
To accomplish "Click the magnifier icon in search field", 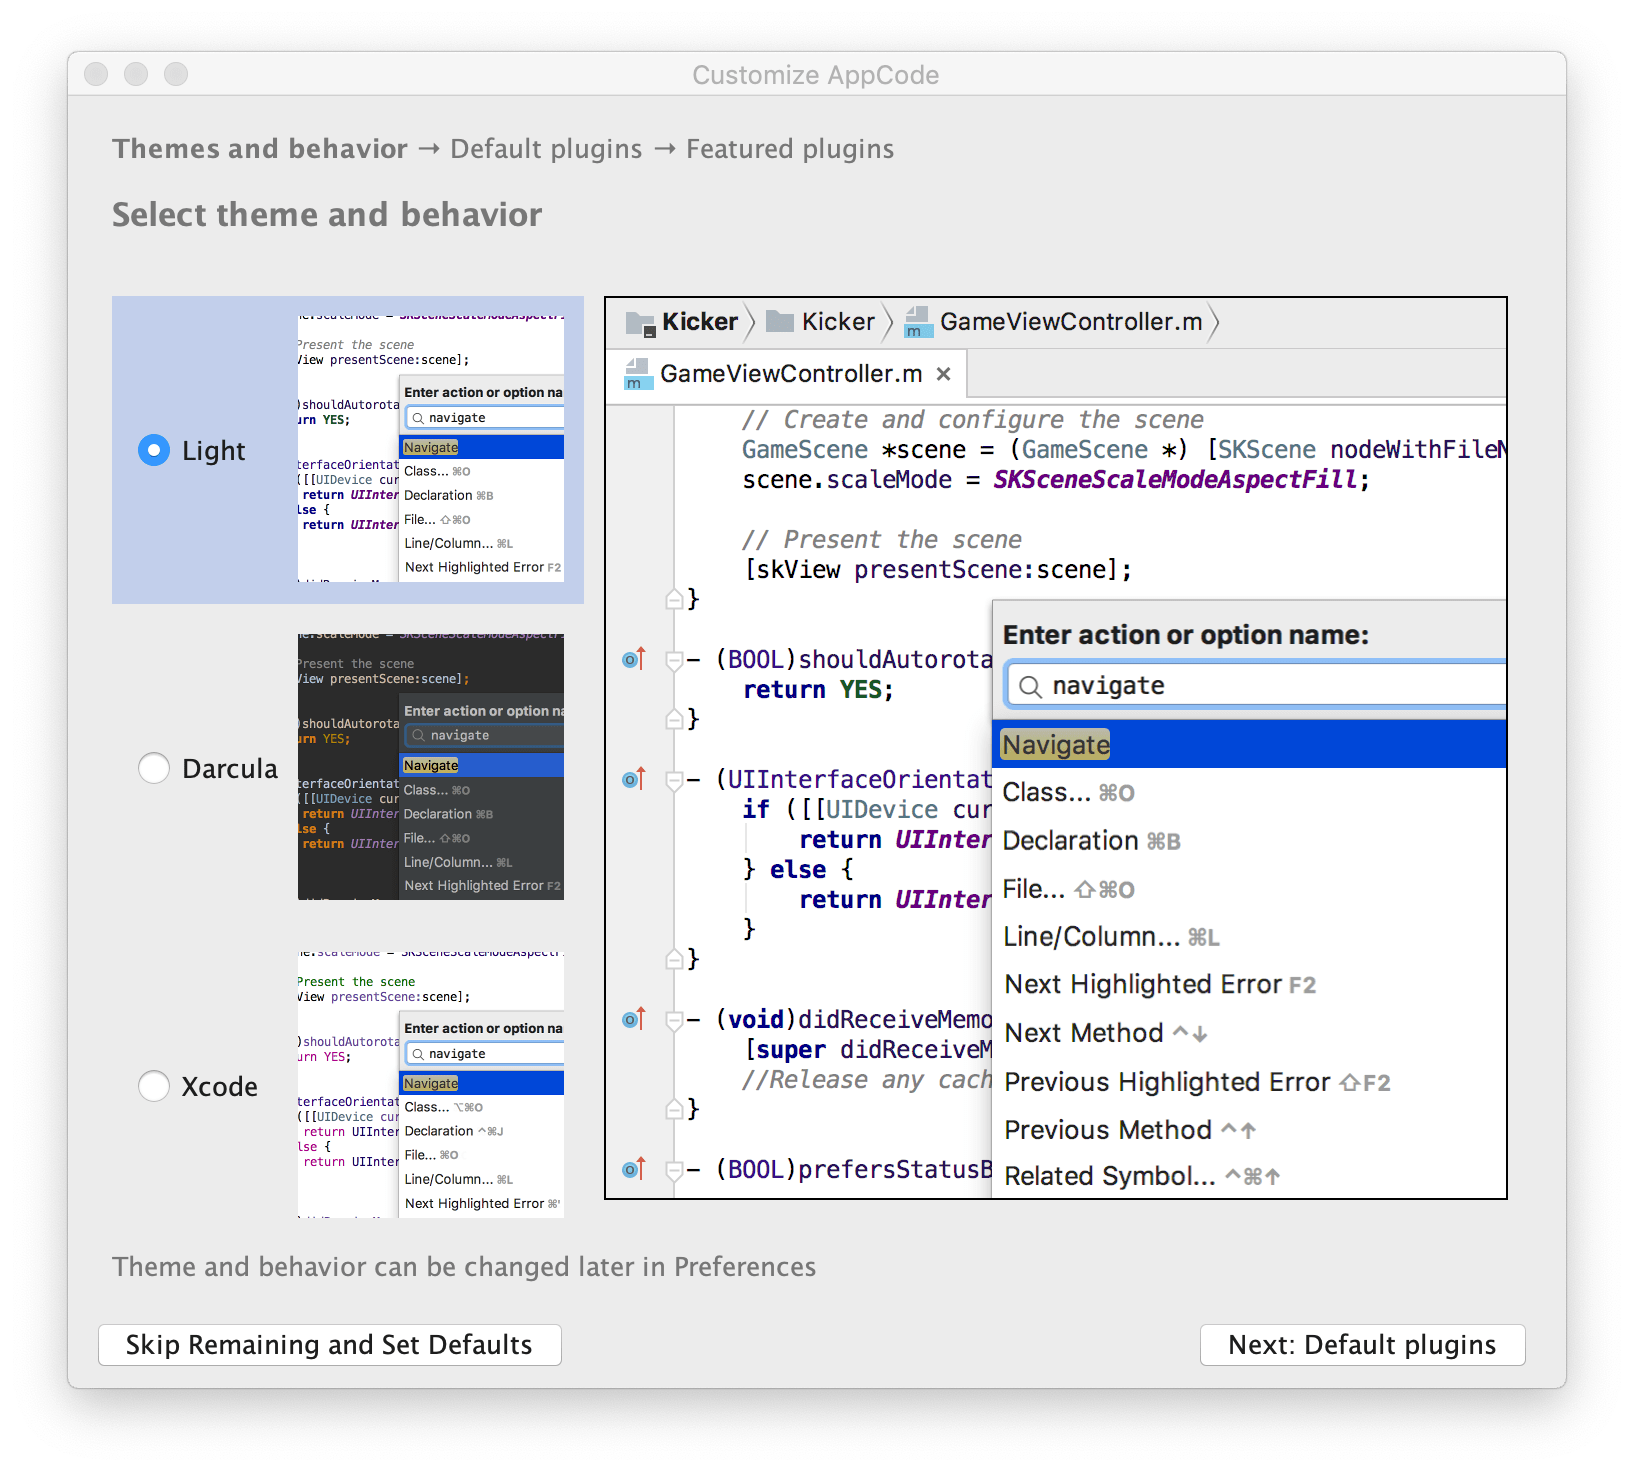I will pyautogui.click(x=1030, y=686).
